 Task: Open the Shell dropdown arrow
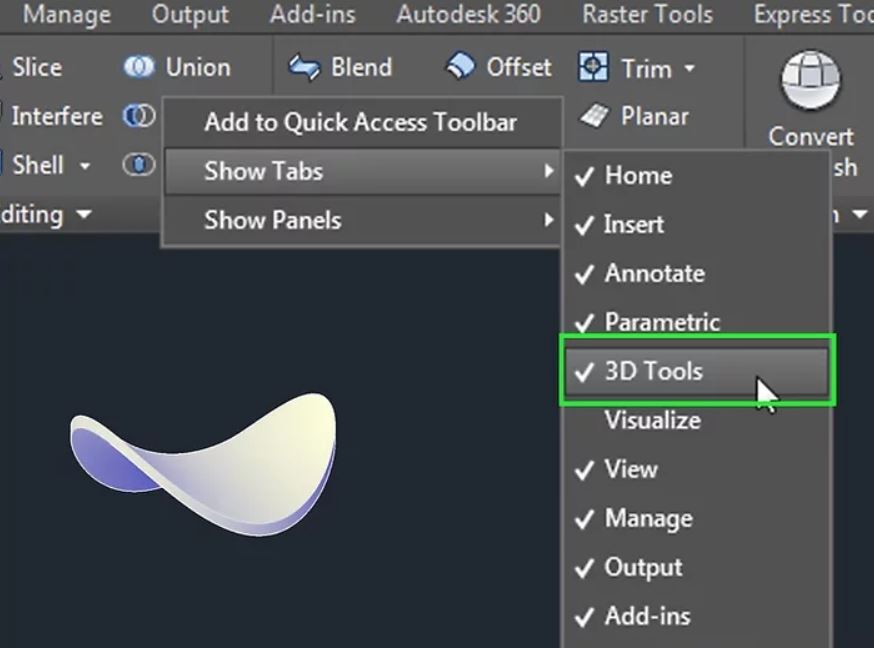click(x=85, y=166)
